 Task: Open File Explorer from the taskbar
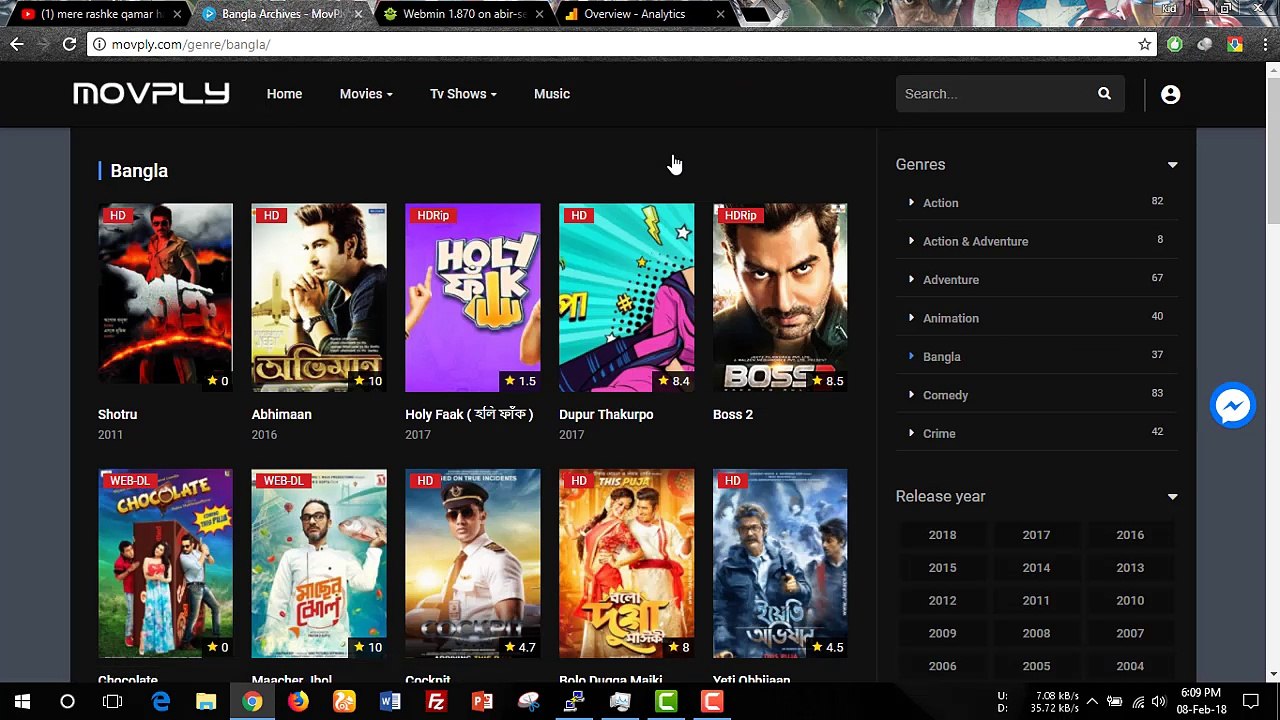tap(206, 701)
